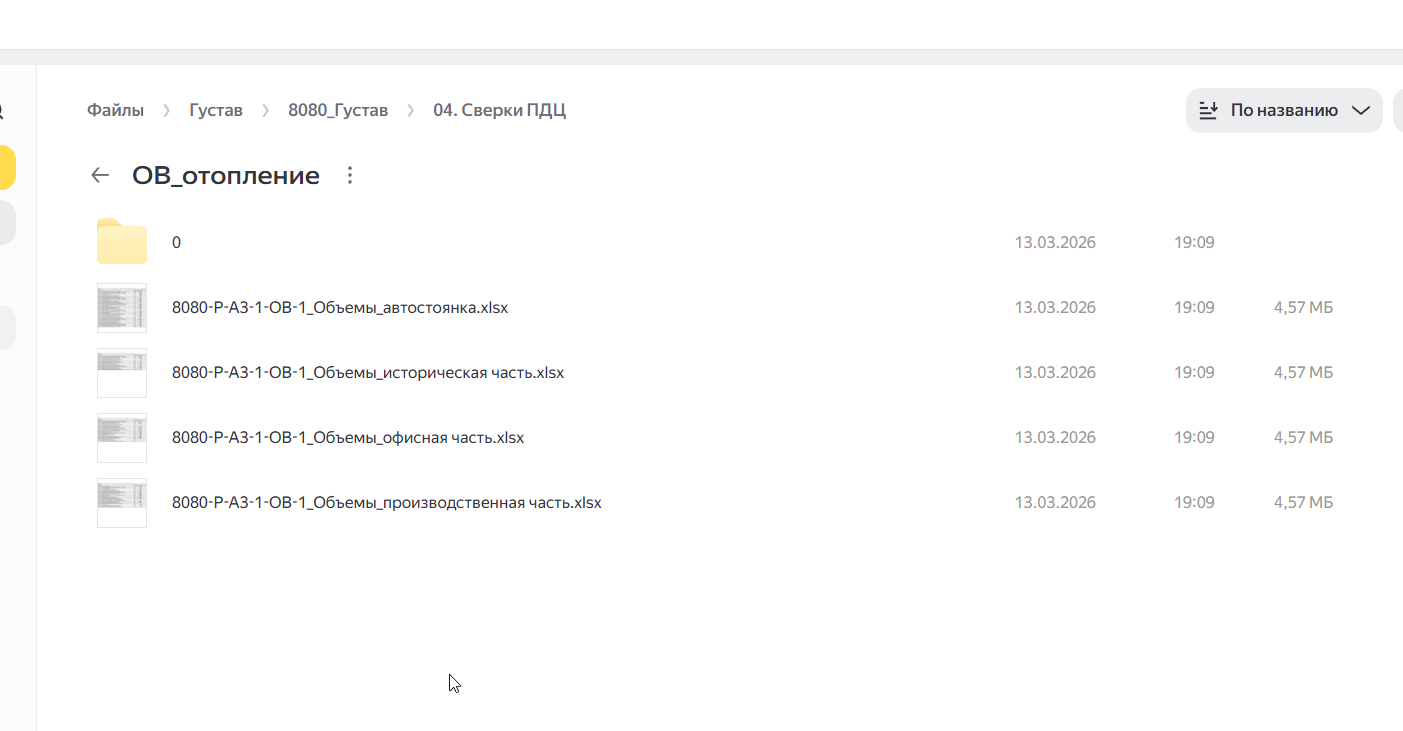Select file name Объемы_историческая часть.xlsx

click(x=368, y=373)
